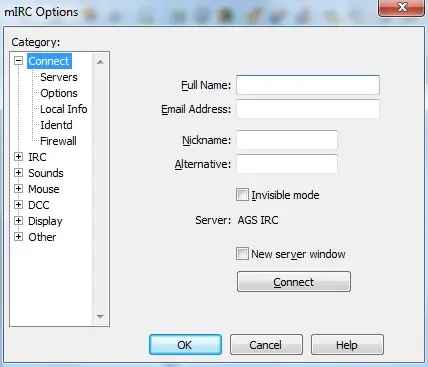Expand the IRC category
This screenshot has width=428, height=367.
pyautogui.click(x=18, y=157)
